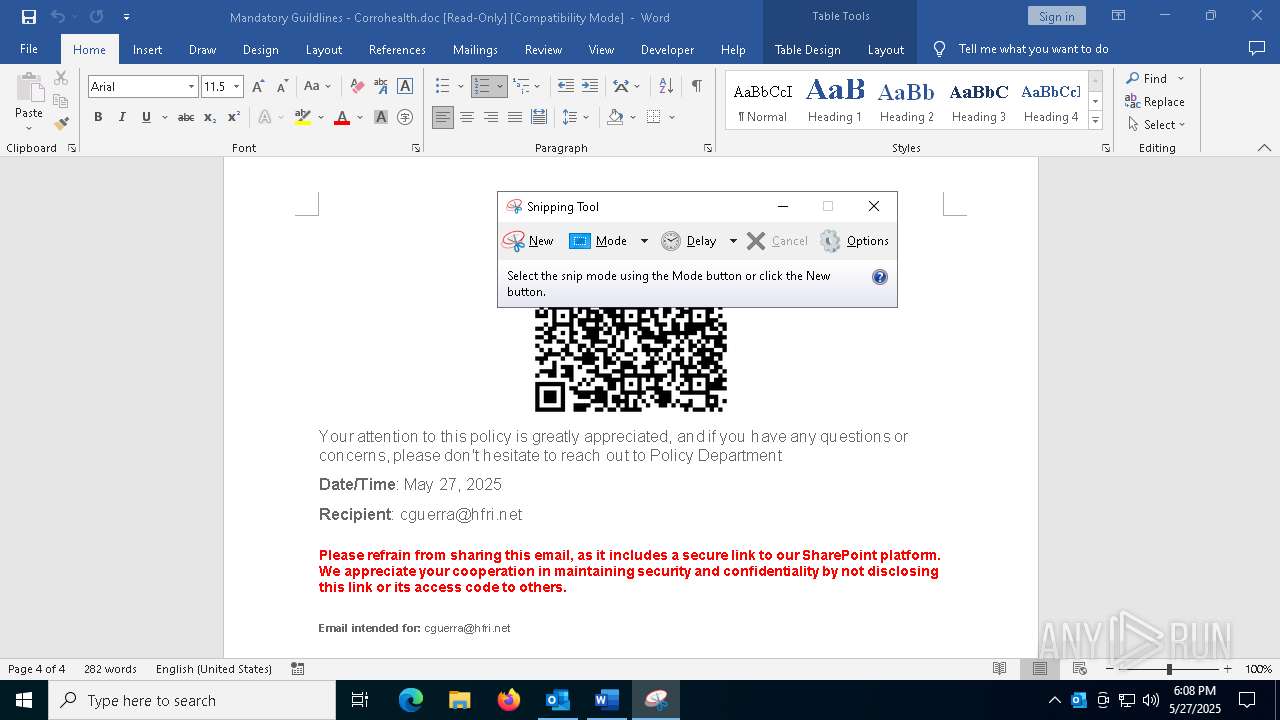Switch to the Developer tab
The width and height of the screenshot is (1280, 720).
click(667, 49)
